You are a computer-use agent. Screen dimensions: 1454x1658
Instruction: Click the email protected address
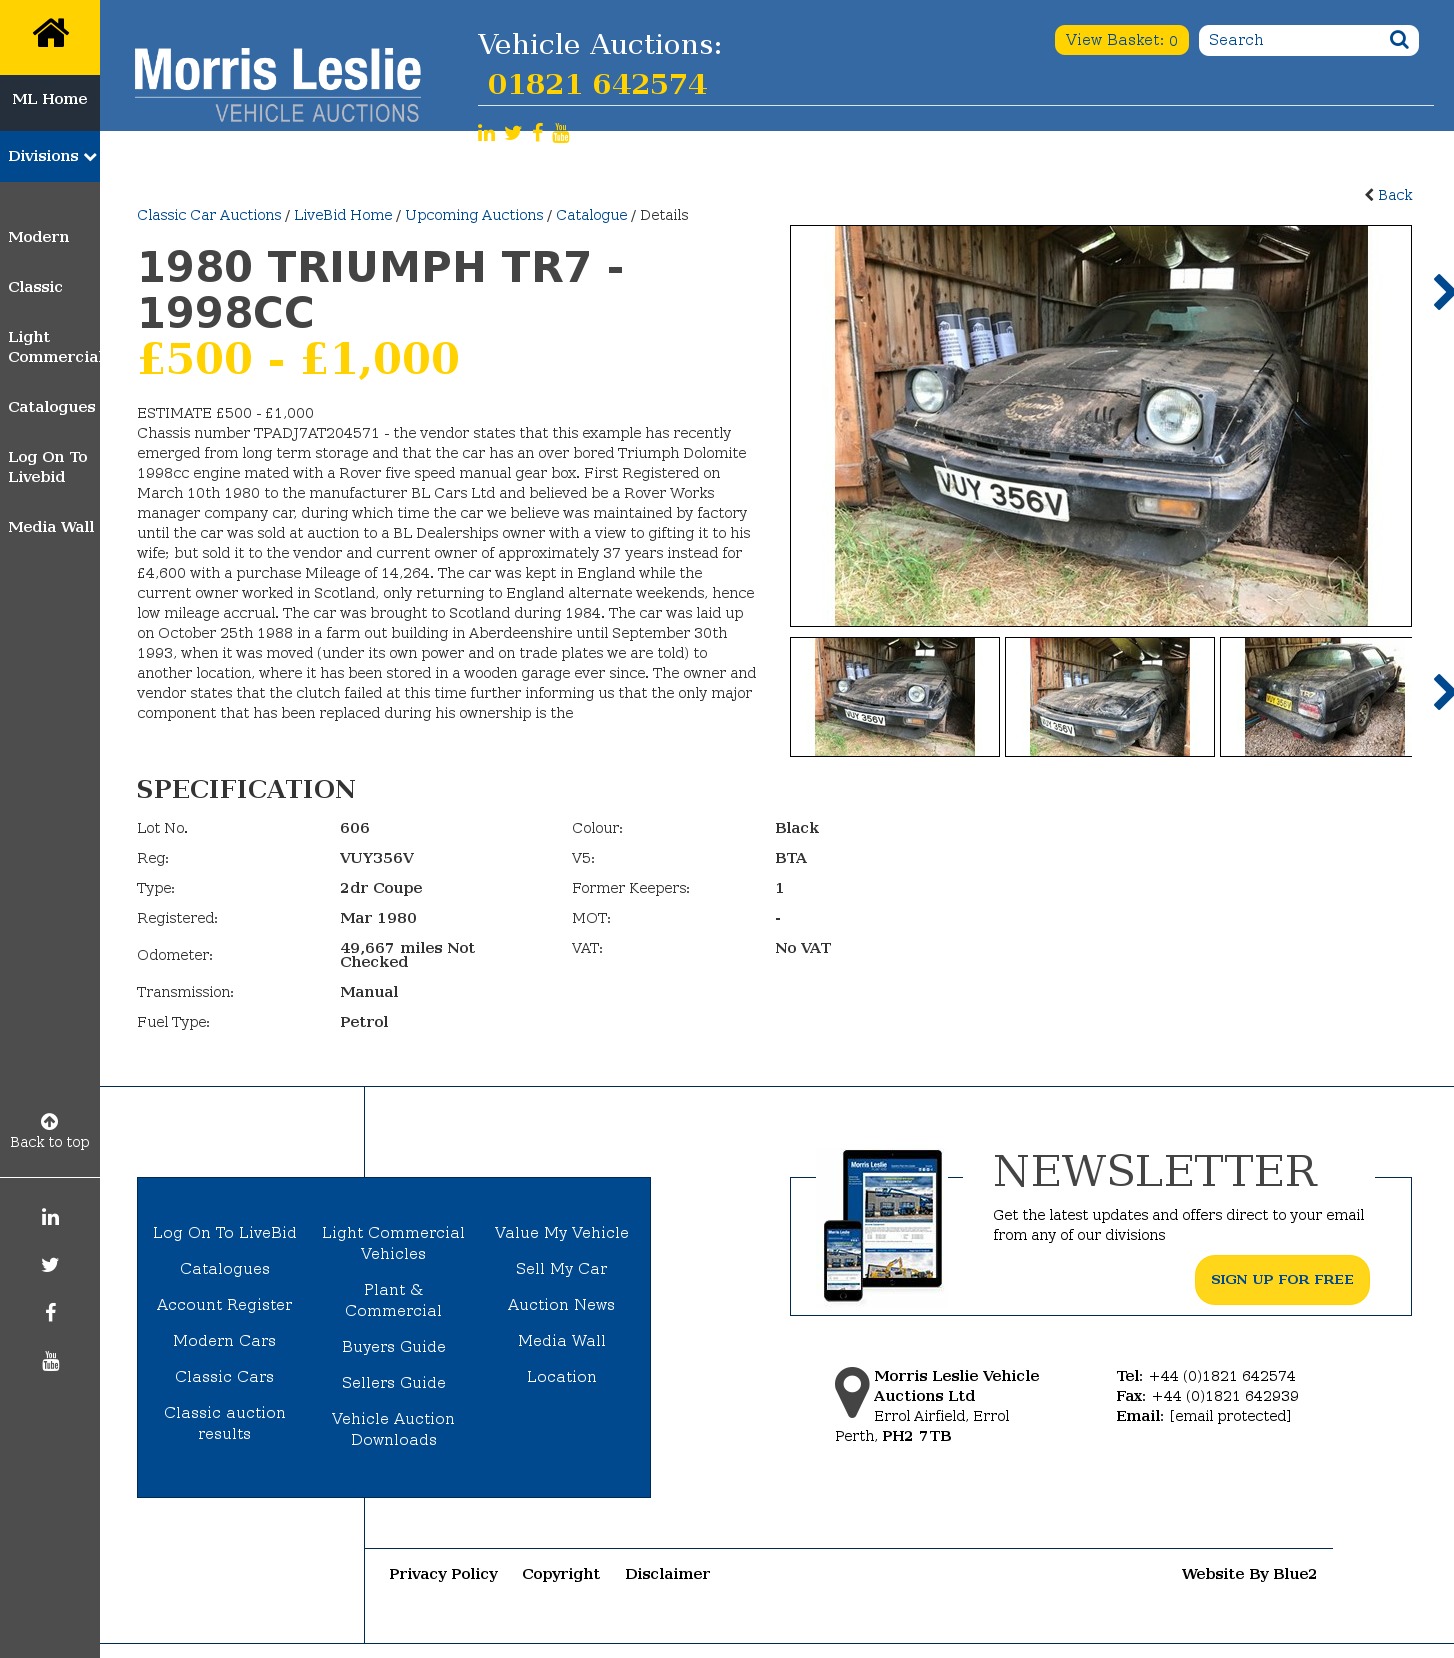pos(1230,1416)
